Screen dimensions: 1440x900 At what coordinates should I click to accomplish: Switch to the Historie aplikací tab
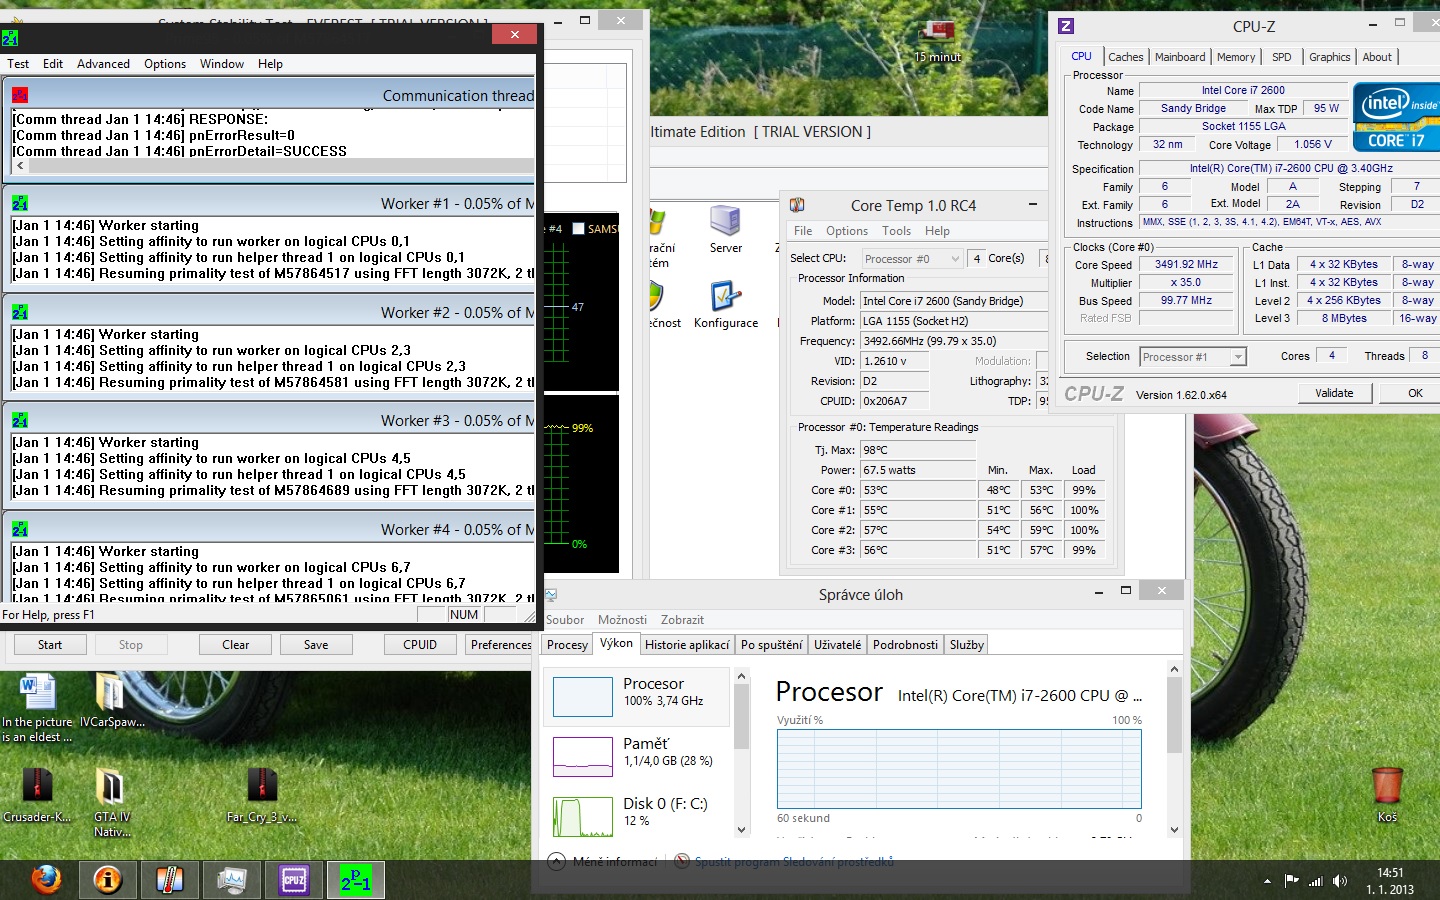[687, 645]
